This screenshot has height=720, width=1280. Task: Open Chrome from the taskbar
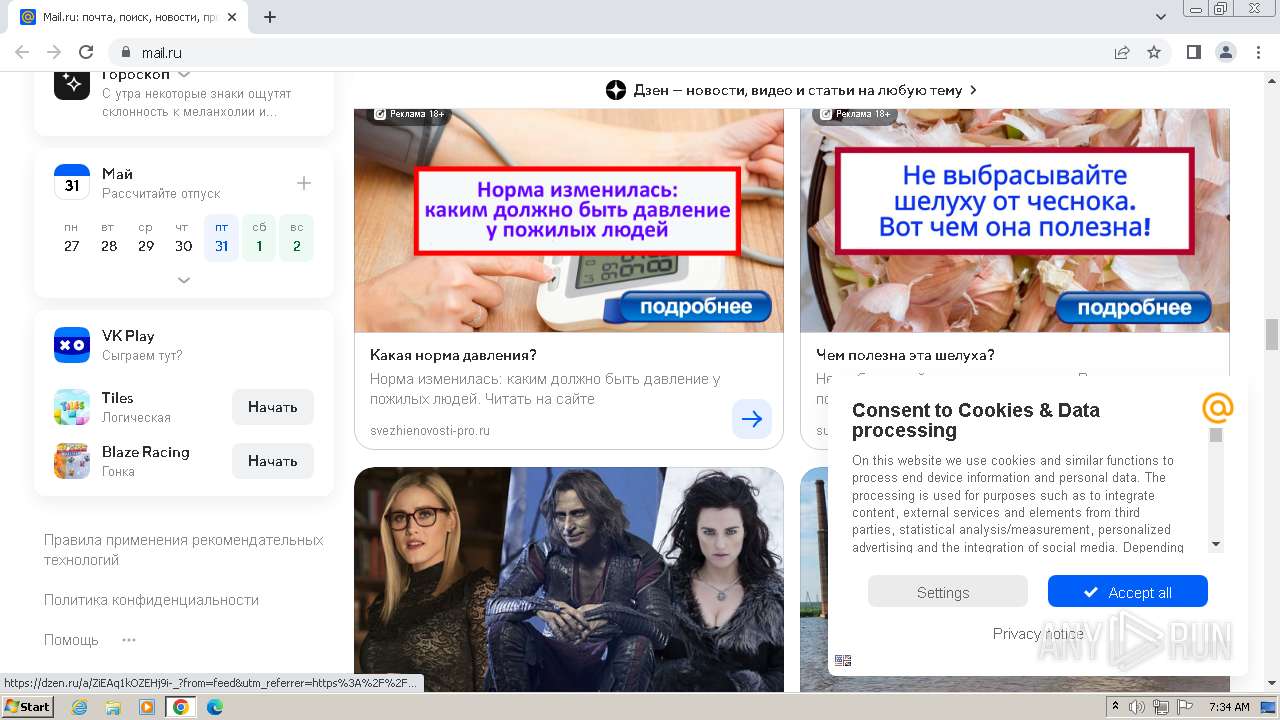pyautogui.click(x=181, y=707)
